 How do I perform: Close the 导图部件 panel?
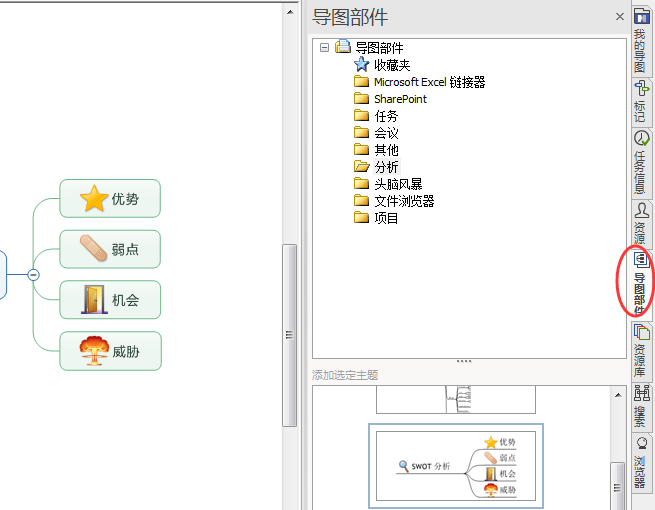620,17
